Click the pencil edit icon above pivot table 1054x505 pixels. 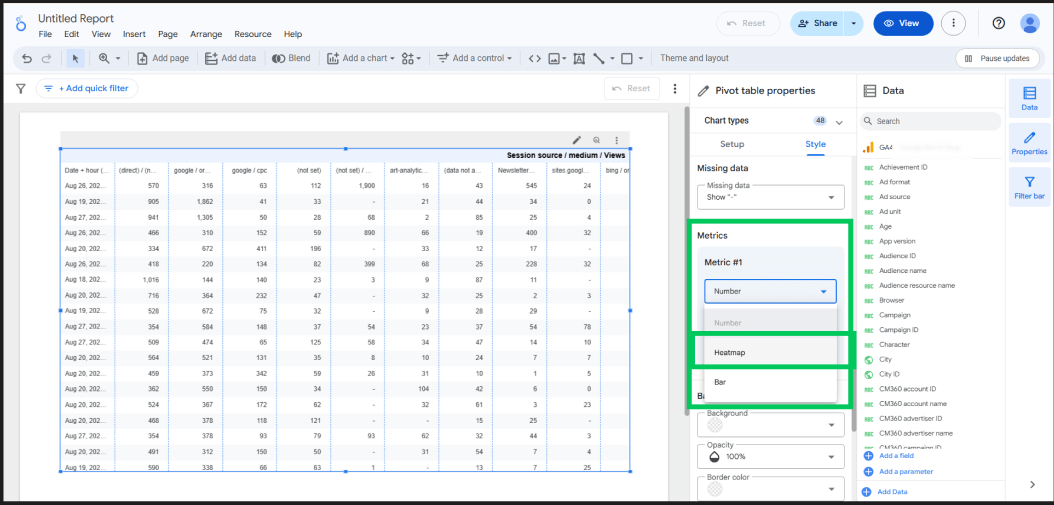coord(577,140)
